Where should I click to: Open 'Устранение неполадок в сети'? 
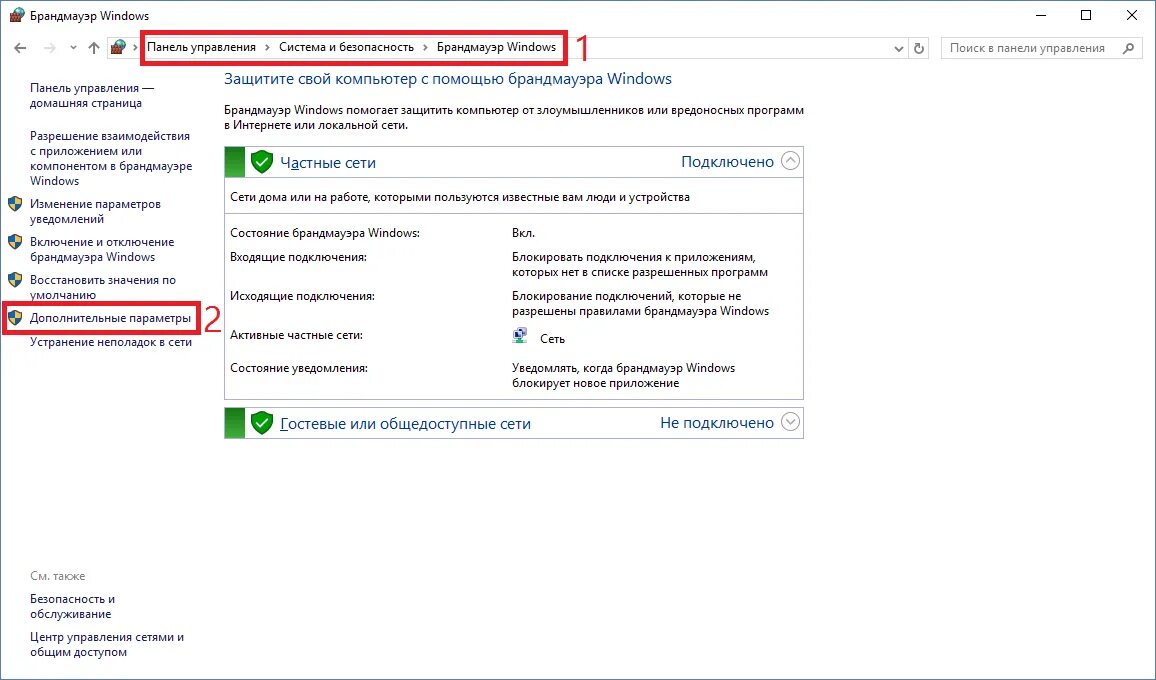coord(111,342)
